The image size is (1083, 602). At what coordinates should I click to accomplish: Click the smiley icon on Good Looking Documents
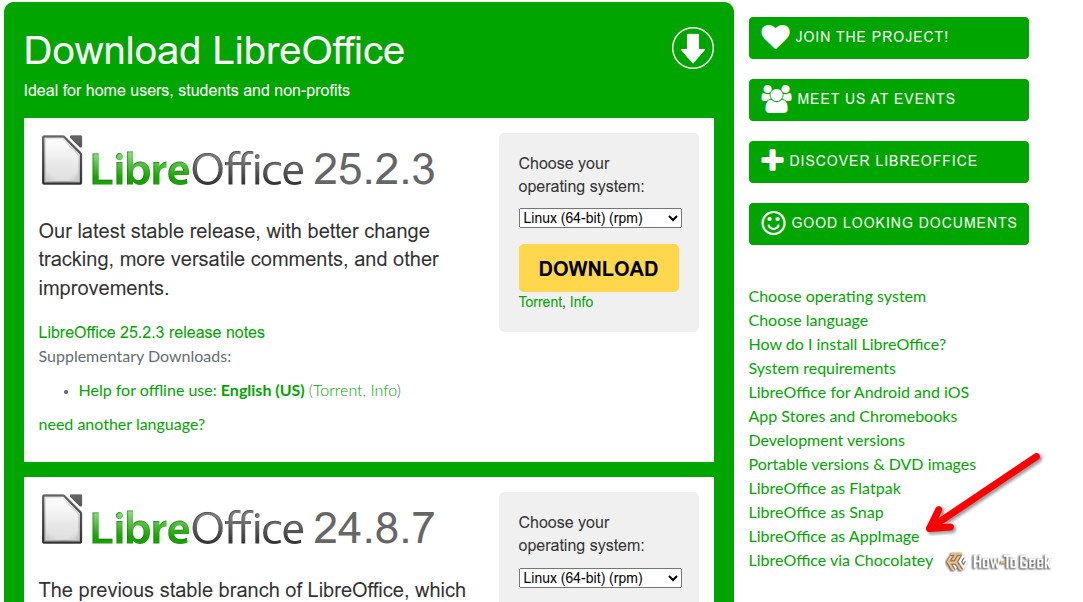(773, 223)
